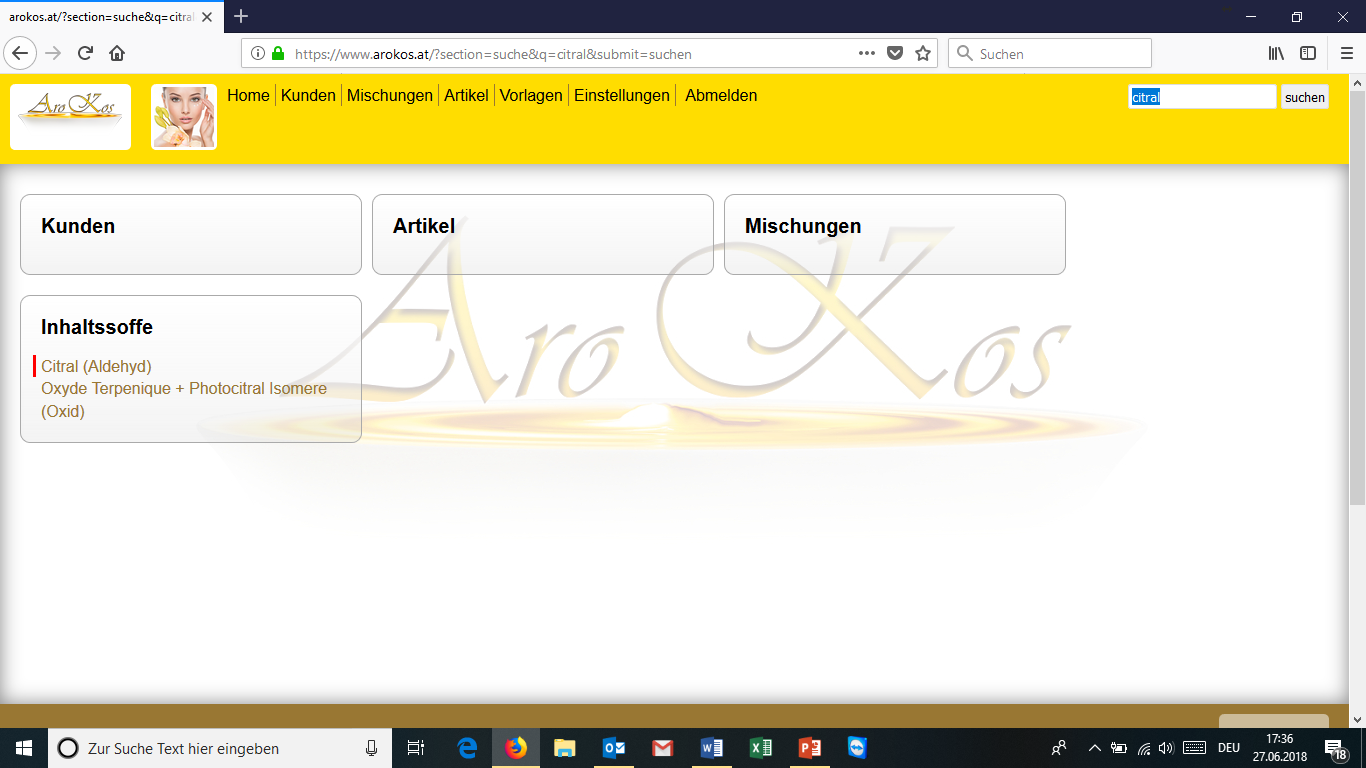1366x768 pixels.
Task: Open the Artikel menu item
Action: tap(466, 96)
